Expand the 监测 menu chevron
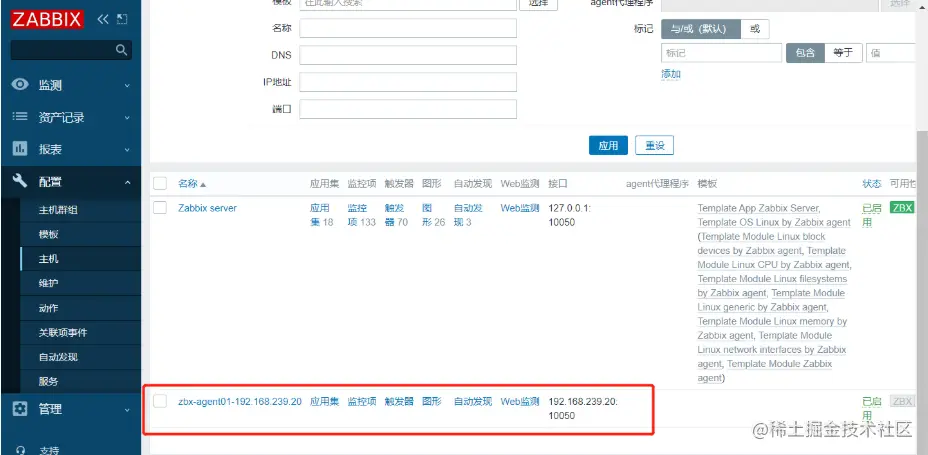Screen dimensions: 928x455 [127, 86]
